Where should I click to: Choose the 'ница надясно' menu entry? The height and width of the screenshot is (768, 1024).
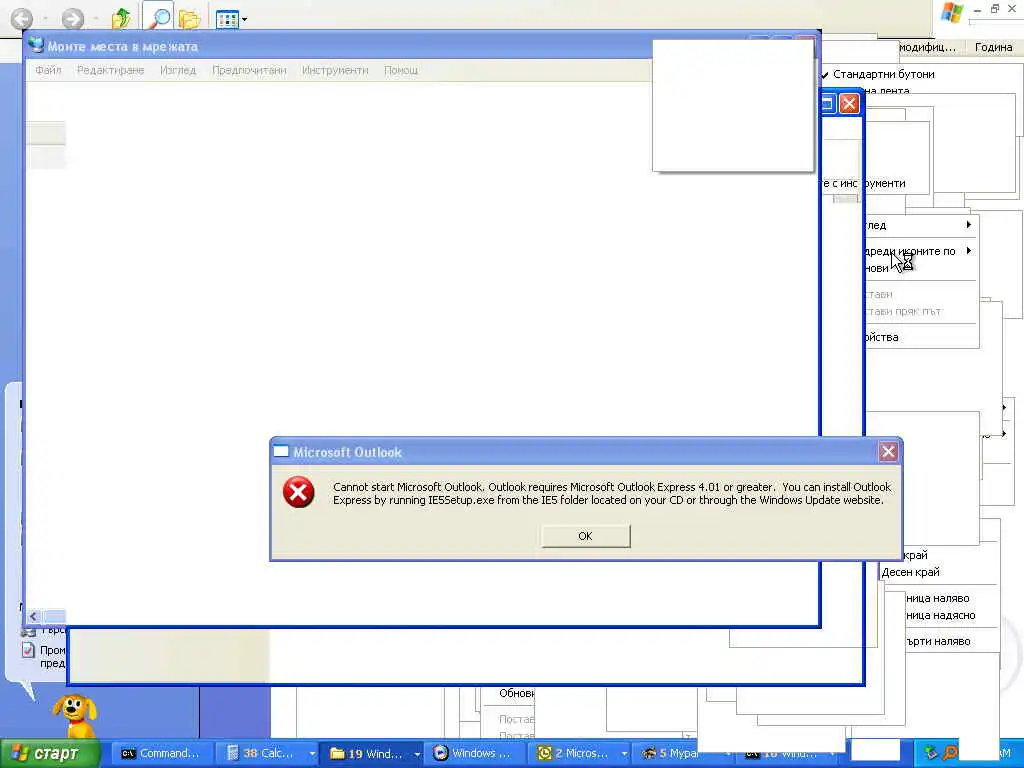click(940, 615)
